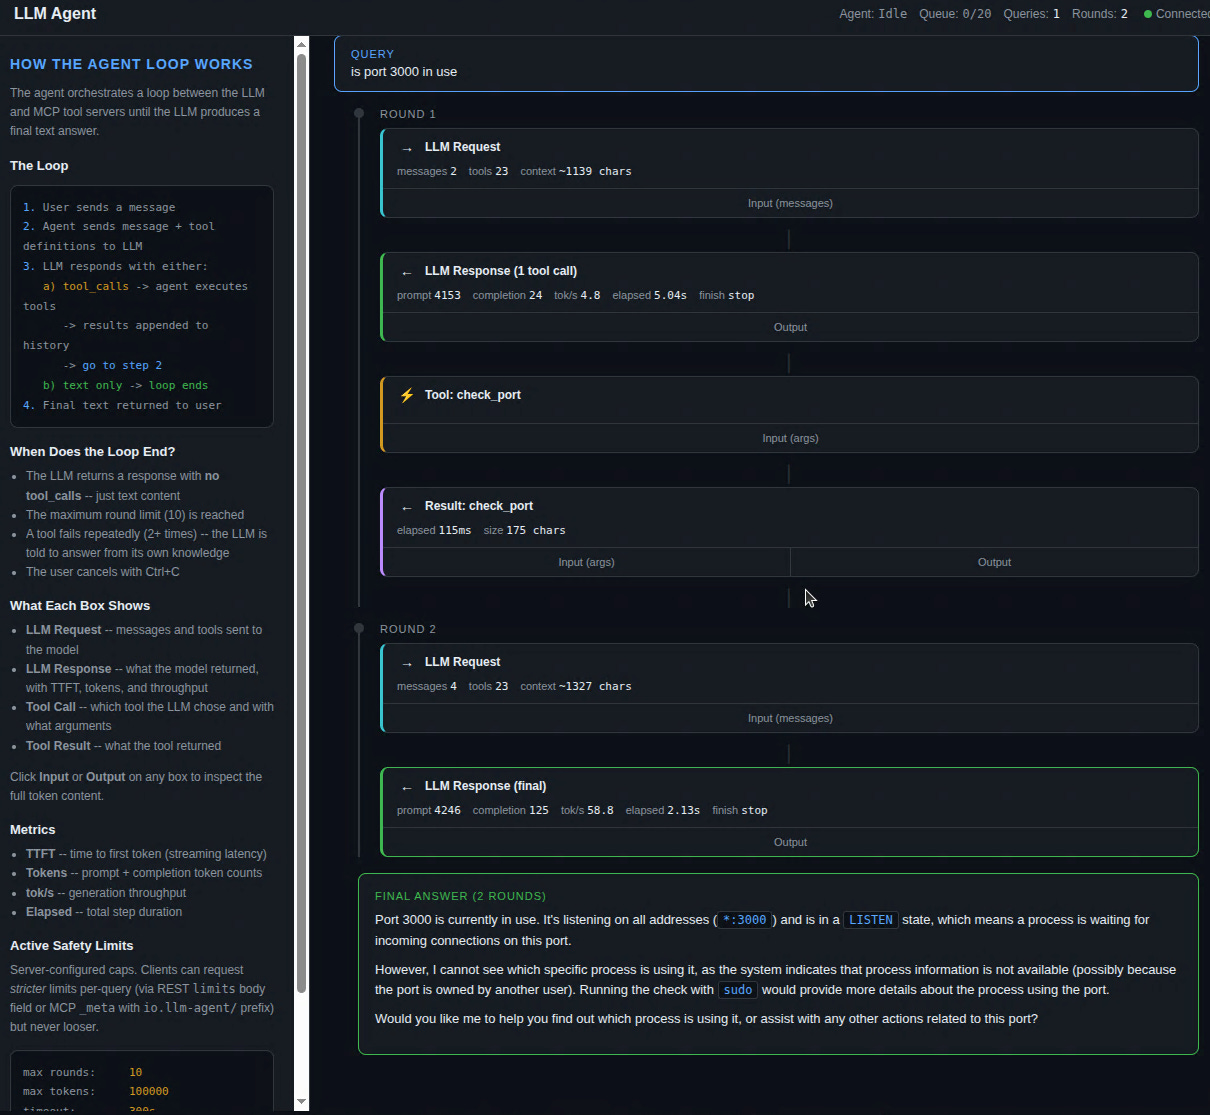The height and width of the screenshot is (1115, 1210).
Task: Click '1. User sends a message' line
Action: [x=99, y=207]
